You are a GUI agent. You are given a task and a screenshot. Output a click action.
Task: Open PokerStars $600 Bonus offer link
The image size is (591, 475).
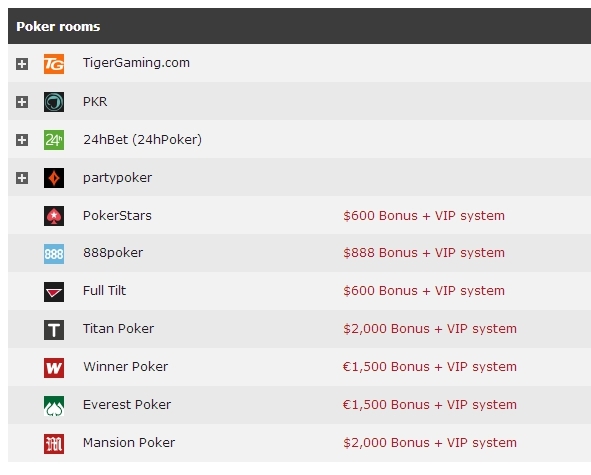click(x=424, y=216)
